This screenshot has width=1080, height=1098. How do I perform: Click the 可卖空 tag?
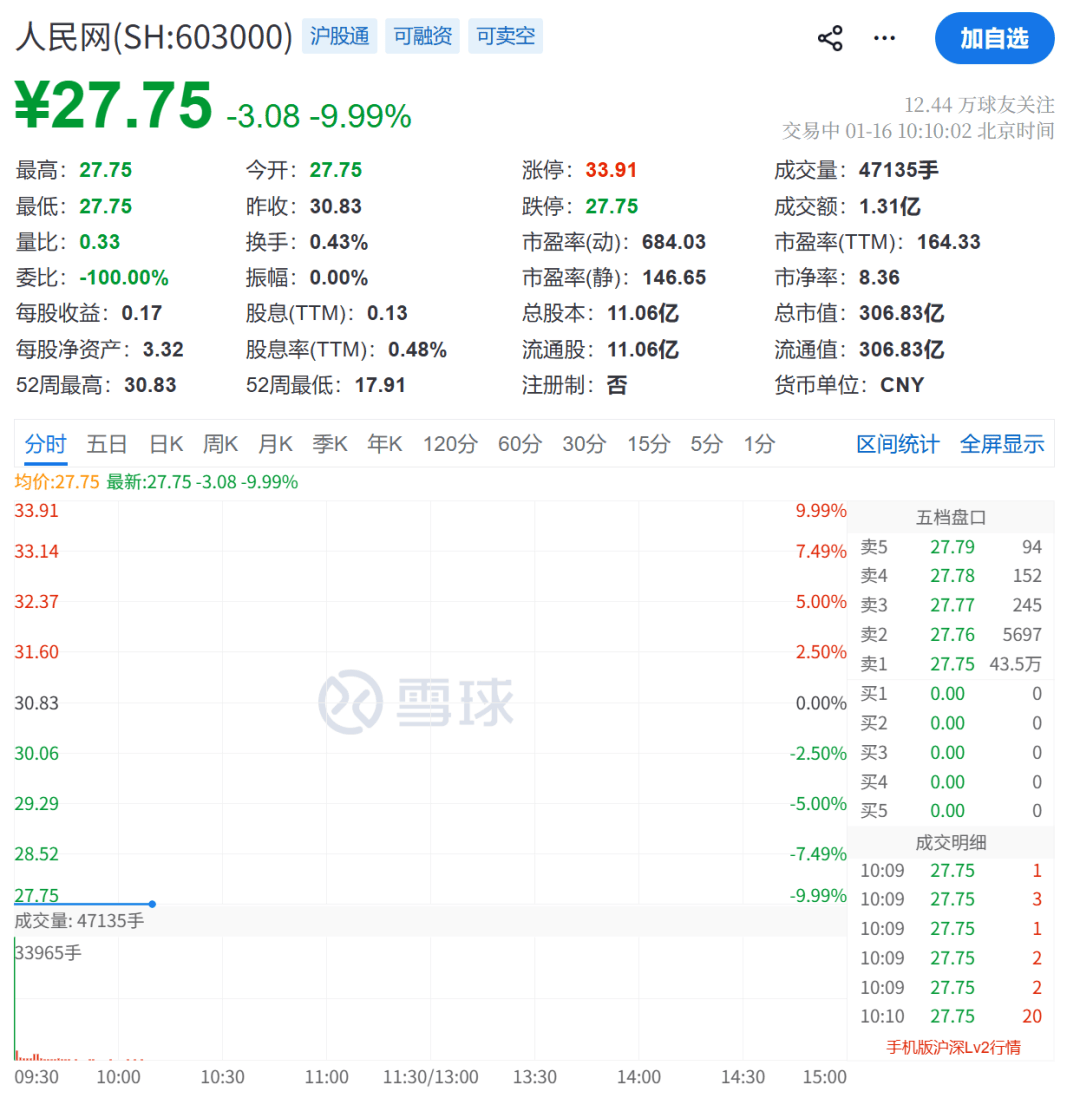(x=505, y=38)
